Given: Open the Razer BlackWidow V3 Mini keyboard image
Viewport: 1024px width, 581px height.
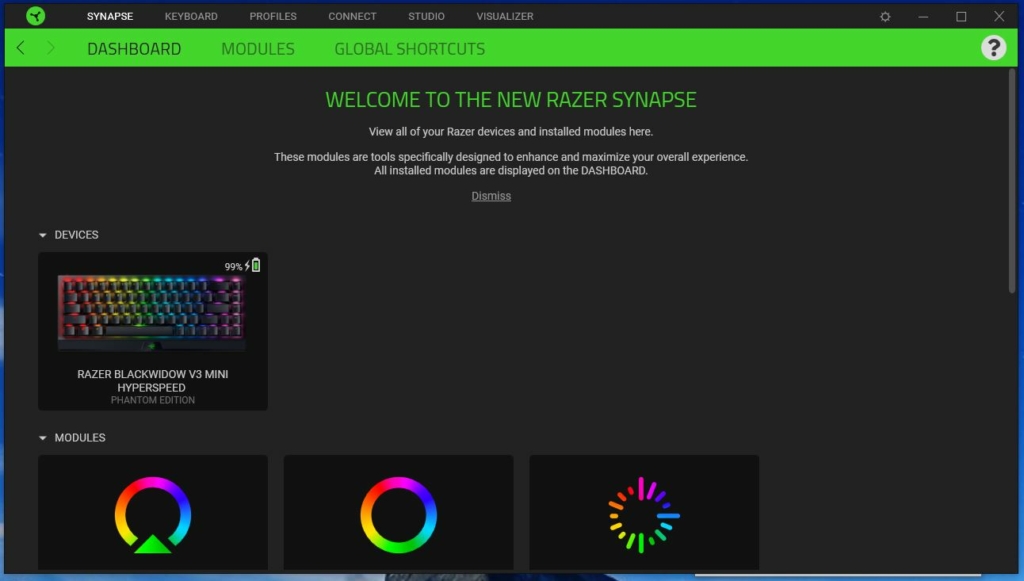Looking at the screenshot, I should coord(152,312).
